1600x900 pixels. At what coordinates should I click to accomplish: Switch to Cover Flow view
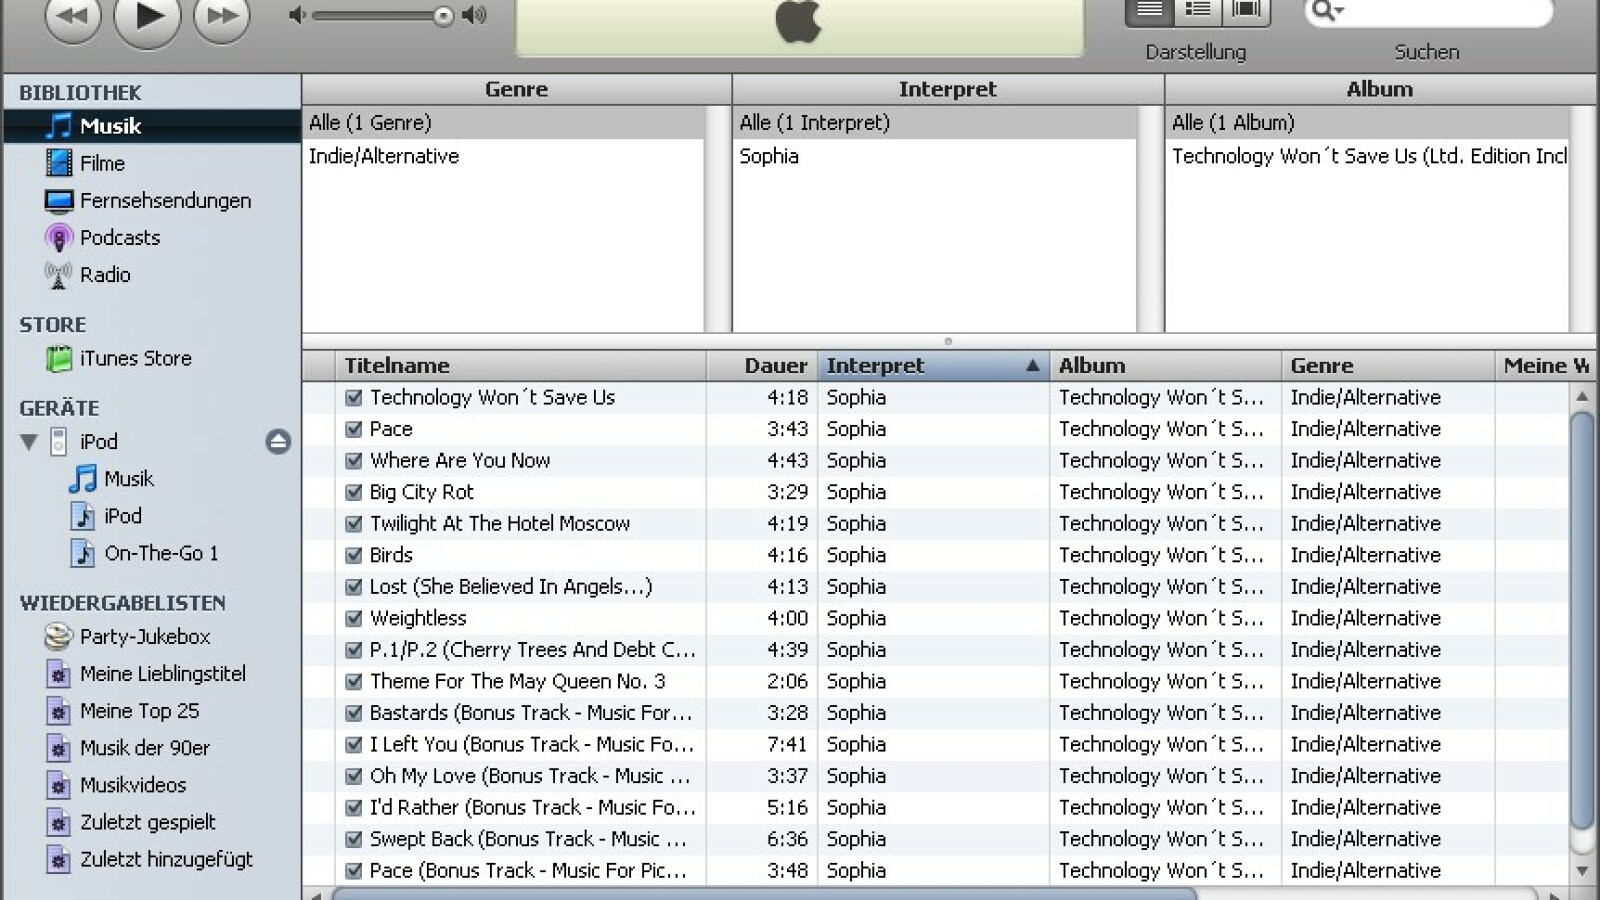click(x=1246, y=11)
